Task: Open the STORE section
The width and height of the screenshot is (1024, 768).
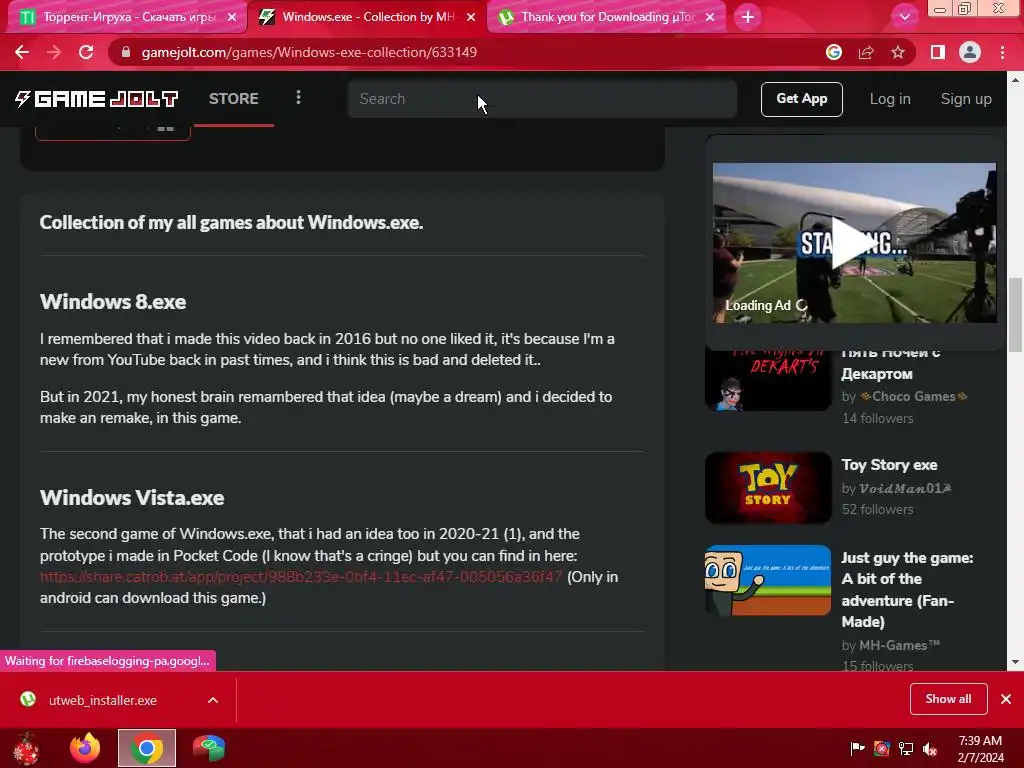Action: click(x=234, y=99)
